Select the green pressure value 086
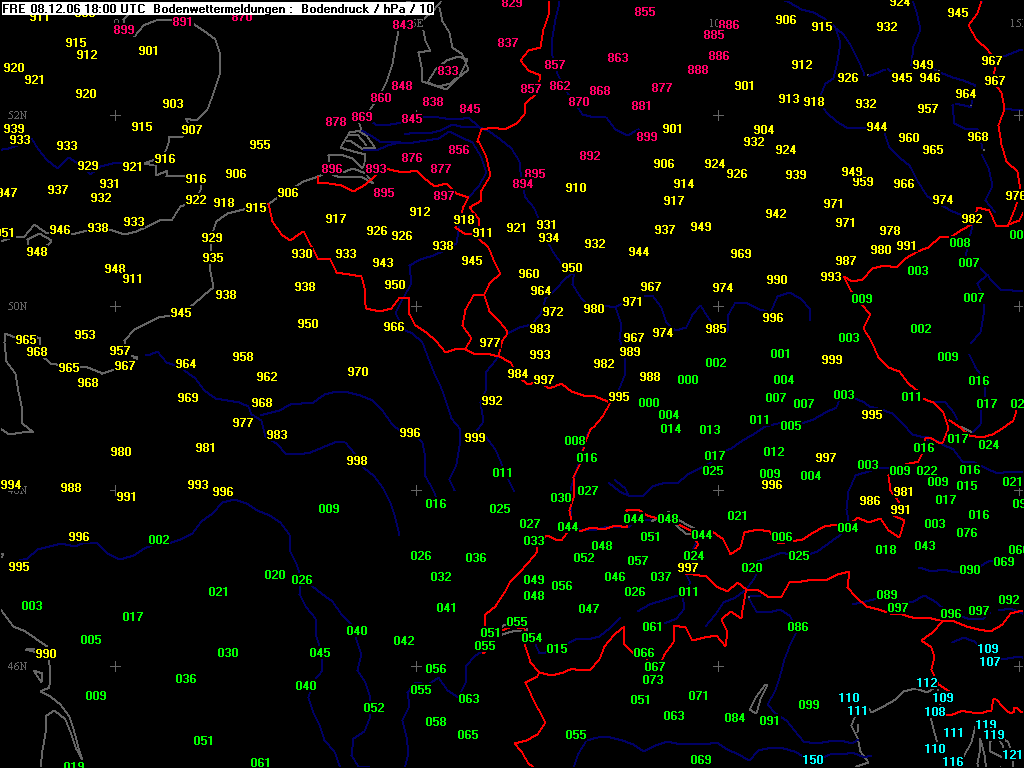The height and width of the screenshot is (768, 1024). (x=797, y=627)
